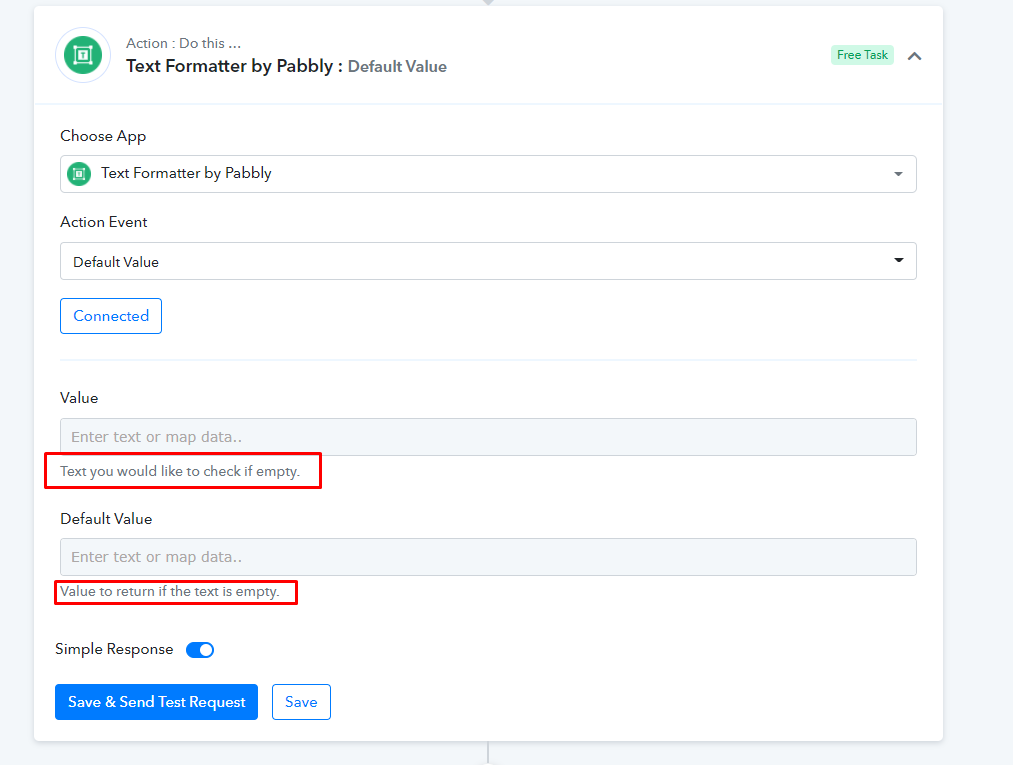Click the Default Value input field
Viewport: 1013px width, 765px height.
click(488, 557)
